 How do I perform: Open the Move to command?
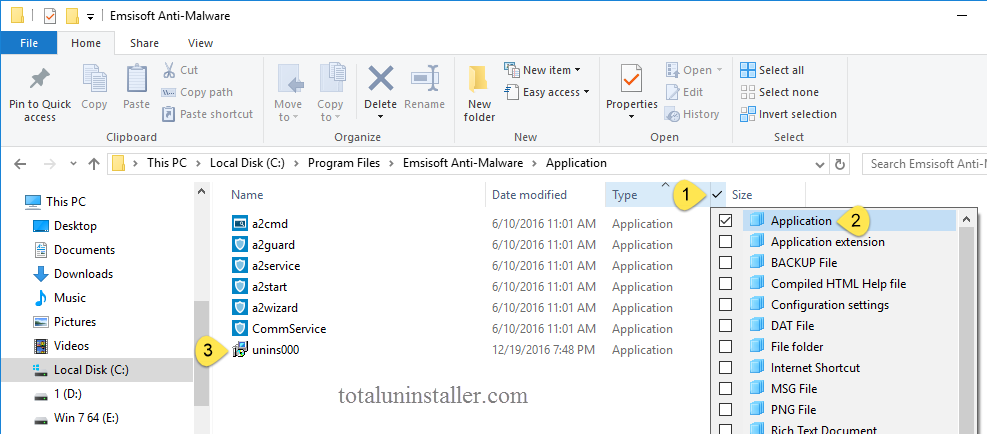point(288,92)
